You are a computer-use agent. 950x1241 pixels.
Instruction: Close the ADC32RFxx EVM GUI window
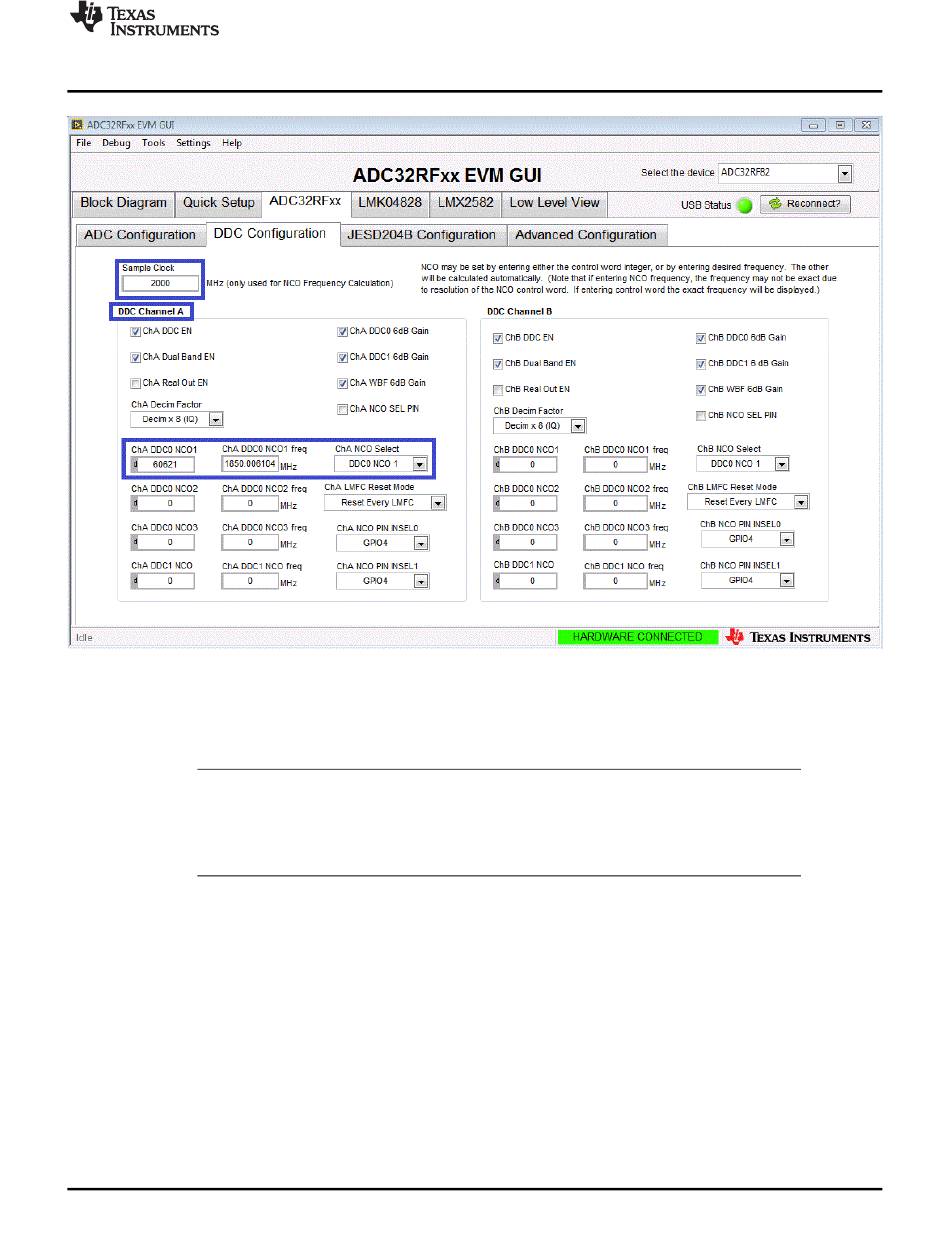click(865, 125)
